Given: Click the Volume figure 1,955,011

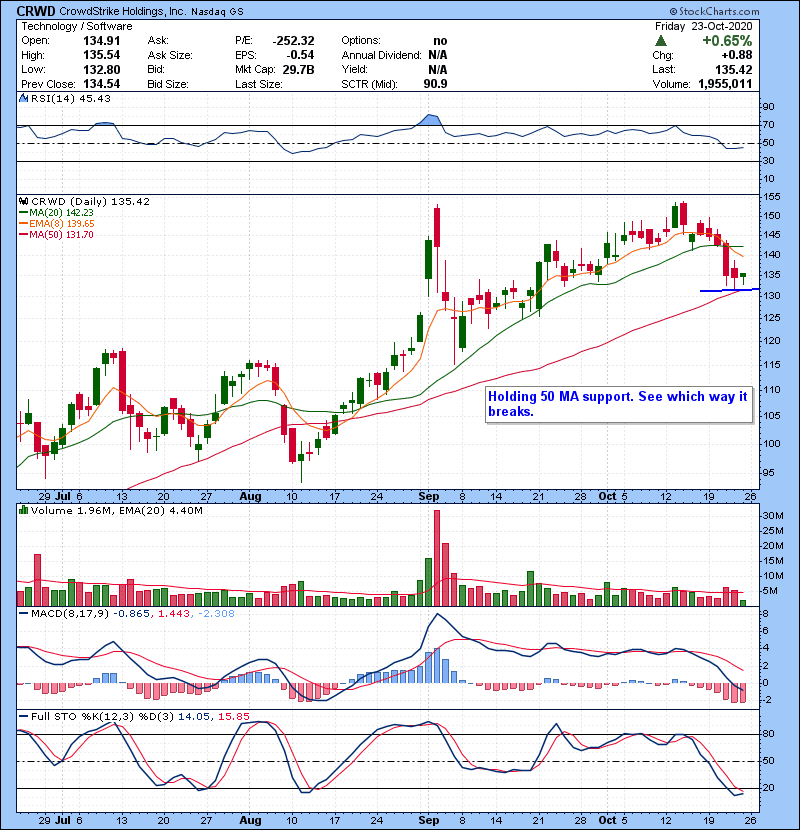Looking at the screenshot, I should click(725, 84).
